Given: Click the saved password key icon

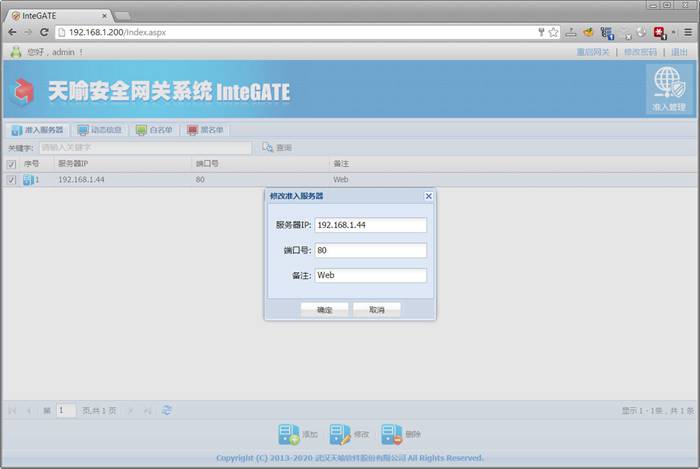Looking at the screenshot, I should (x=541, y=32).
